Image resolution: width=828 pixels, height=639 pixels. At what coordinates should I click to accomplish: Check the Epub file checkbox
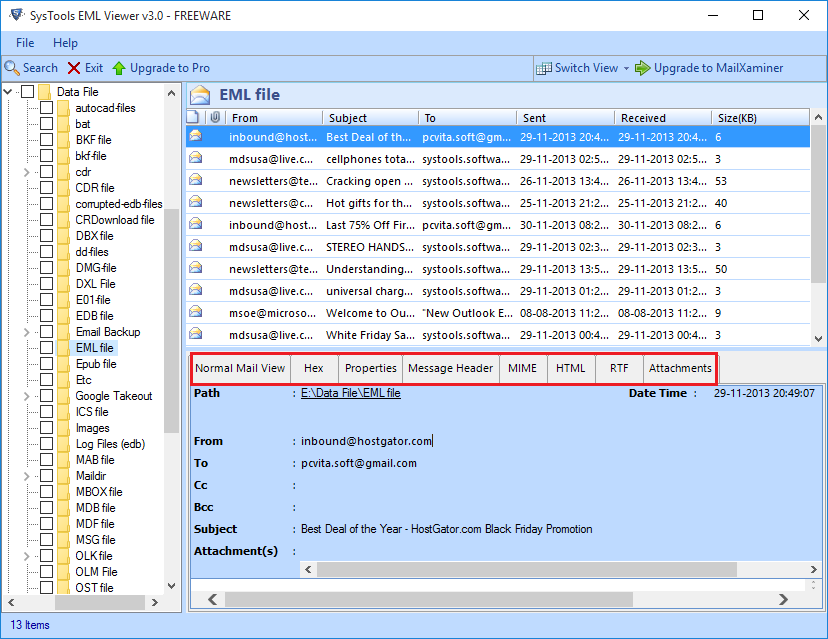[46, 363]
